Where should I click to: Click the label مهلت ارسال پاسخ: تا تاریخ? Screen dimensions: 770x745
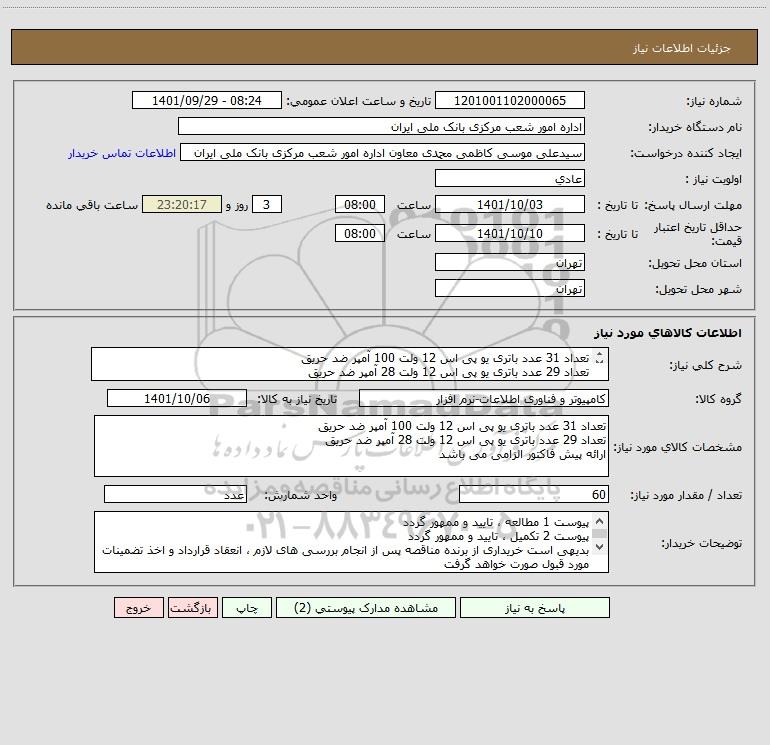pos(669,205)
